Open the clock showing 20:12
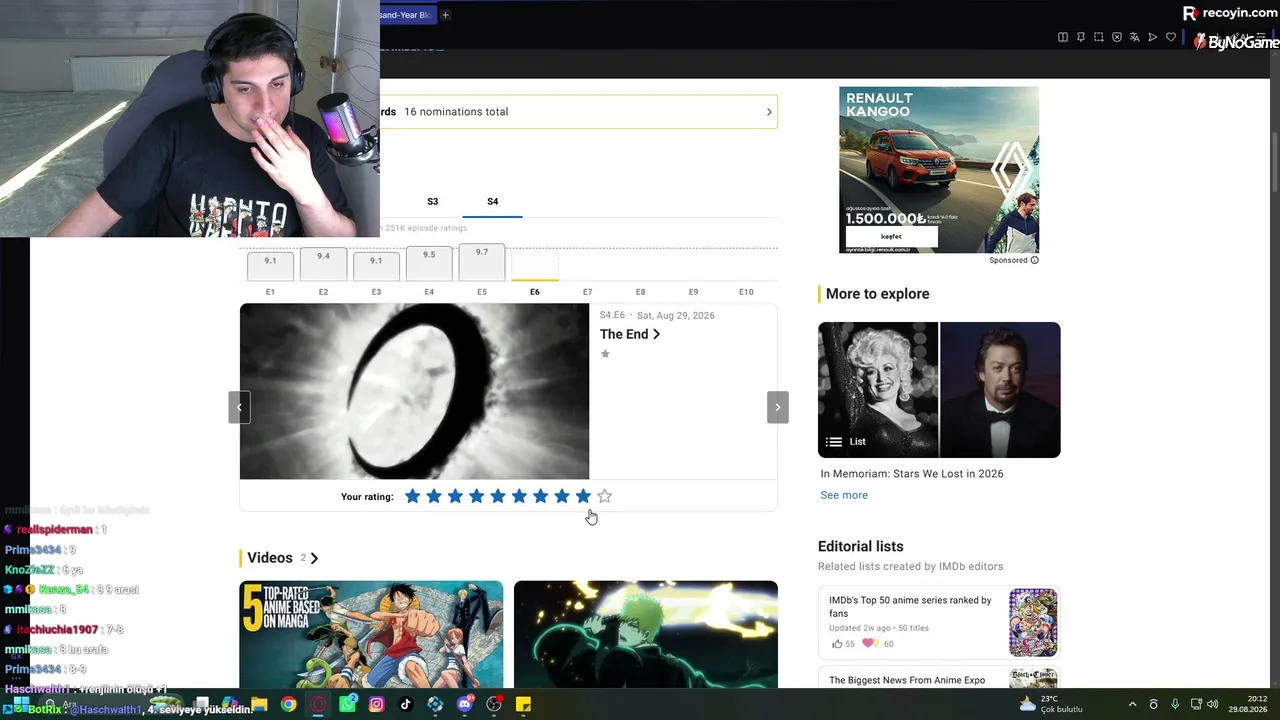 1248,704
